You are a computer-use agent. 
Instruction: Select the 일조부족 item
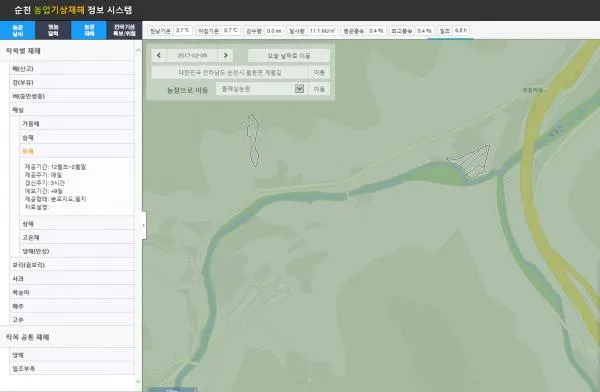[72, 369]
